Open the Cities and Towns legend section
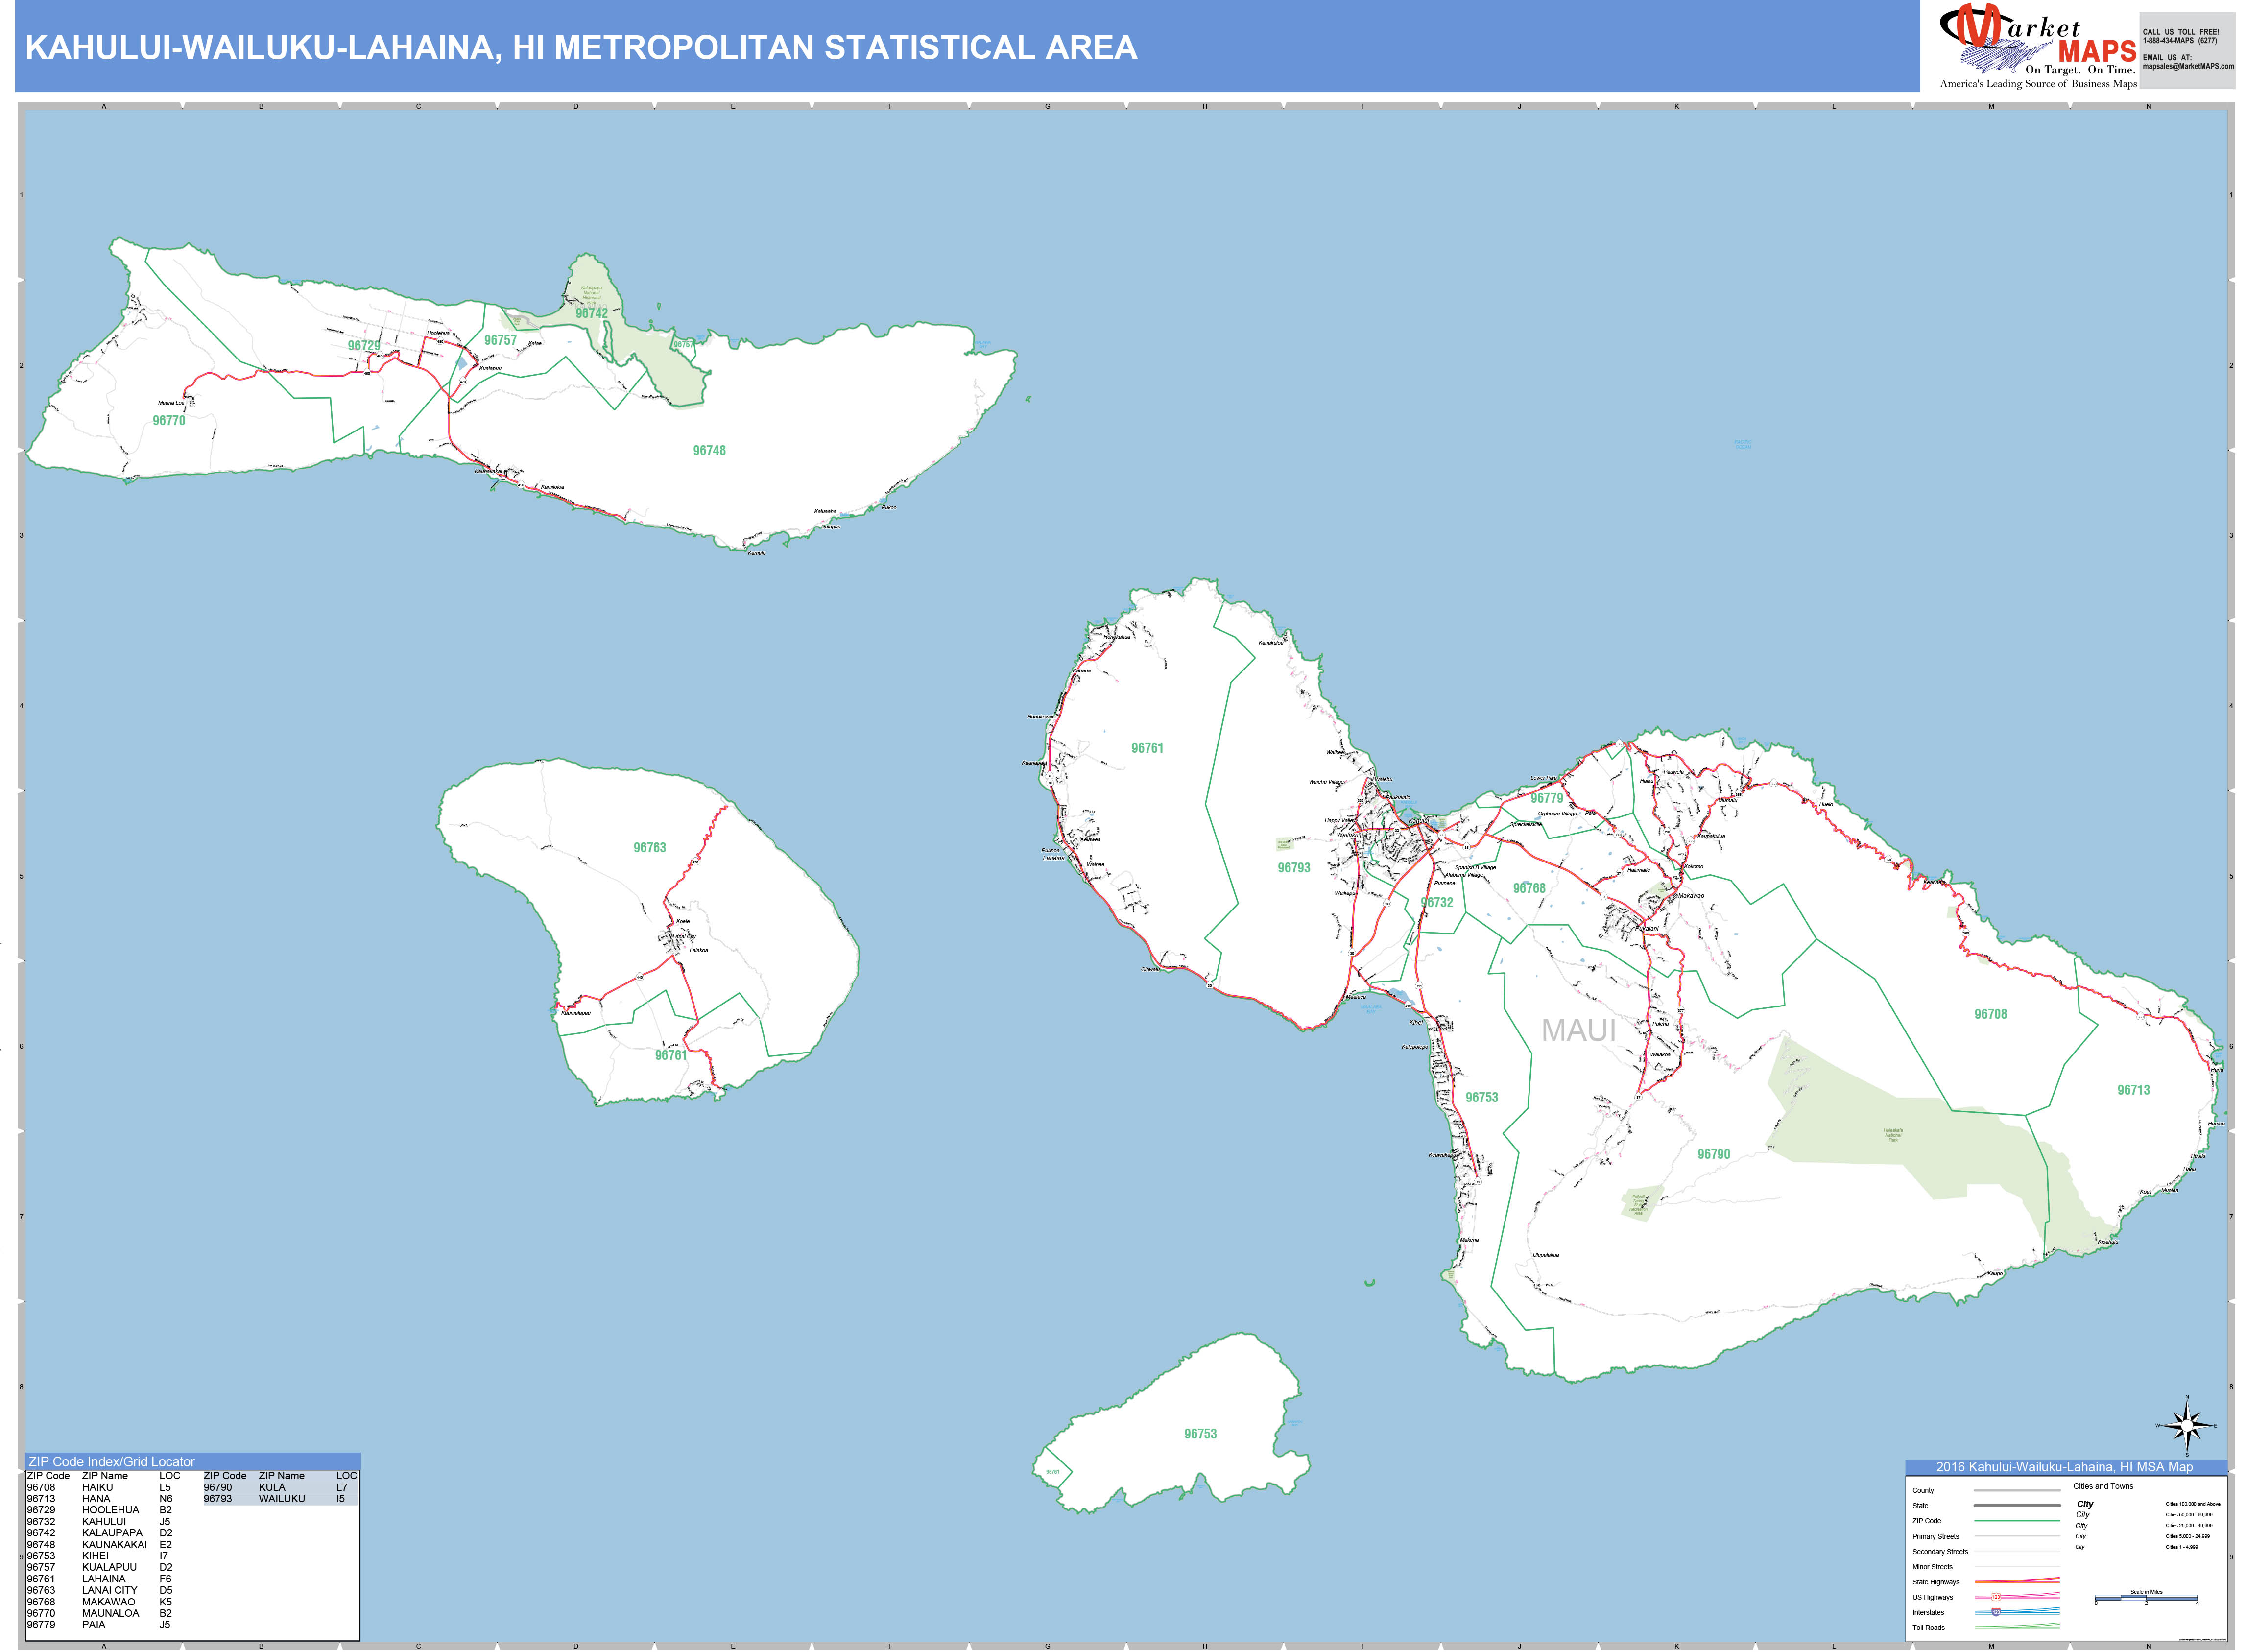This screenshot has height=1652, width=2246. click(x=2103, y=1486)
